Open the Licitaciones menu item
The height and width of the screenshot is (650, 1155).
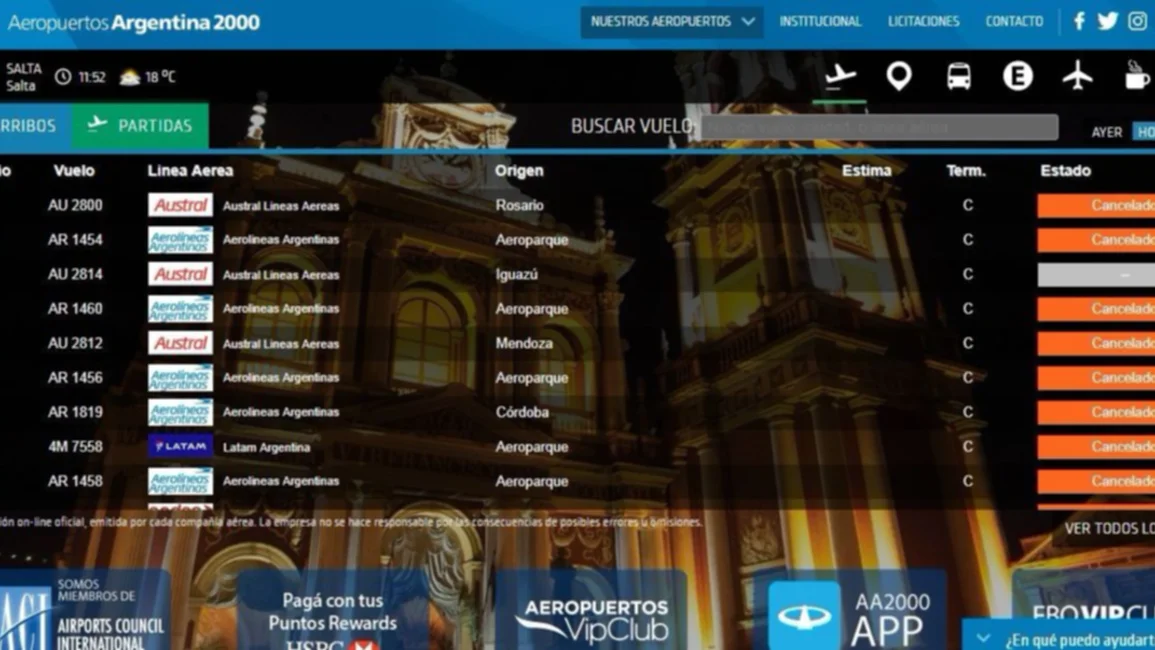point(923,21)
